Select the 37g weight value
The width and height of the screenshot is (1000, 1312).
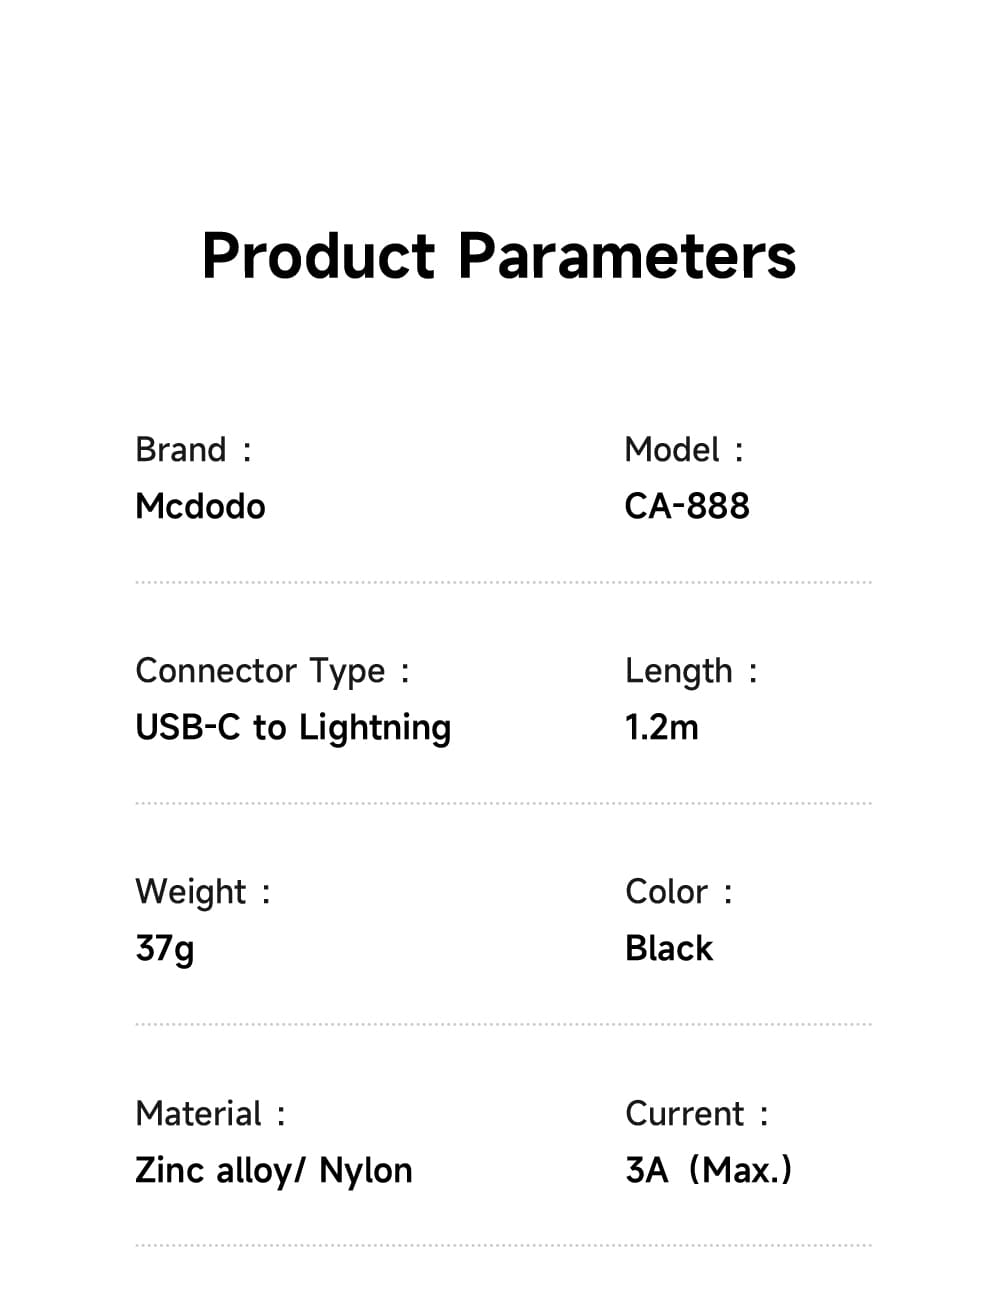(165, 949)
